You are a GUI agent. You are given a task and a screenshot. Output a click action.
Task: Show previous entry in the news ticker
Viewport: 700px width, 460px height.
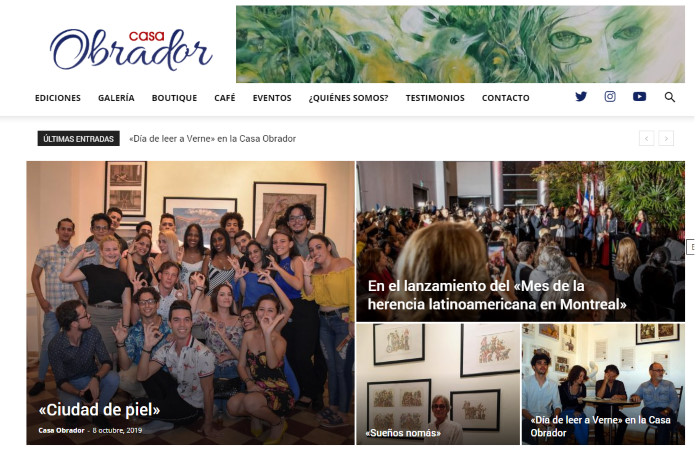point(646,138)
